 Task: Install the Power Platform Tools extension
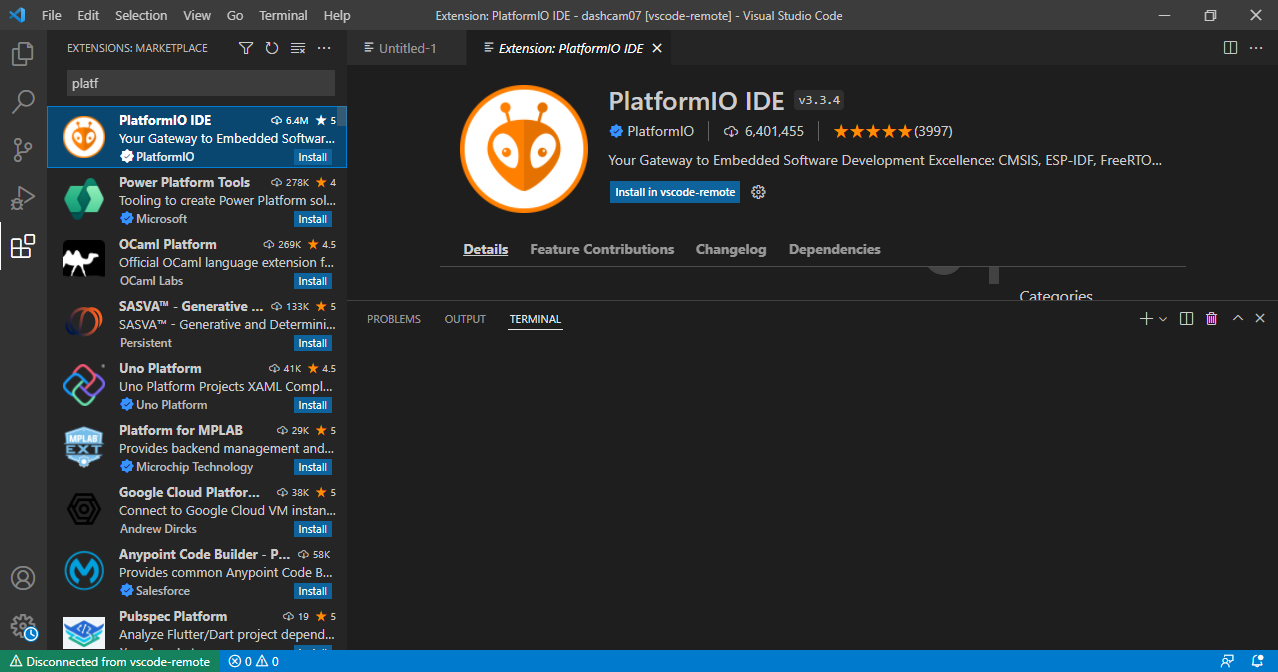[x=313, y=219]
